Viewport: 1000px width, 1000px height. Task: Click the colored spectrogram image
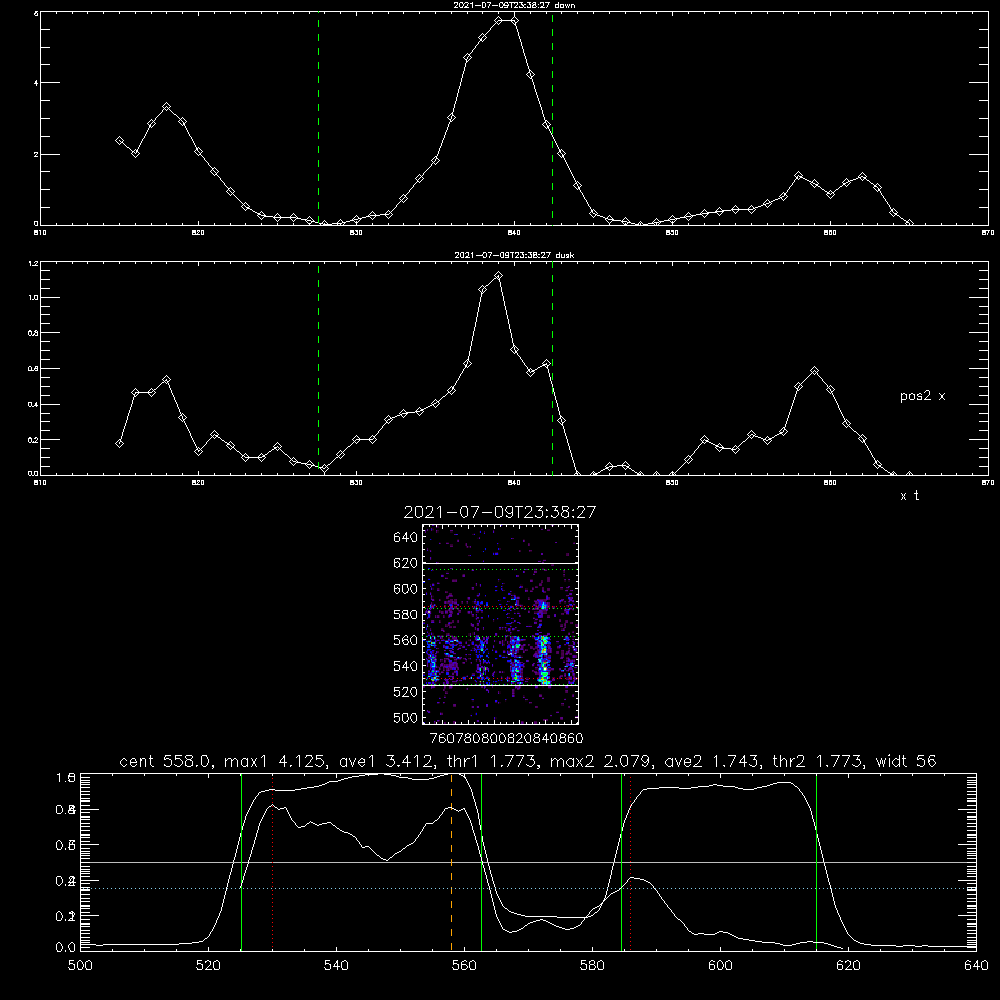501,624
